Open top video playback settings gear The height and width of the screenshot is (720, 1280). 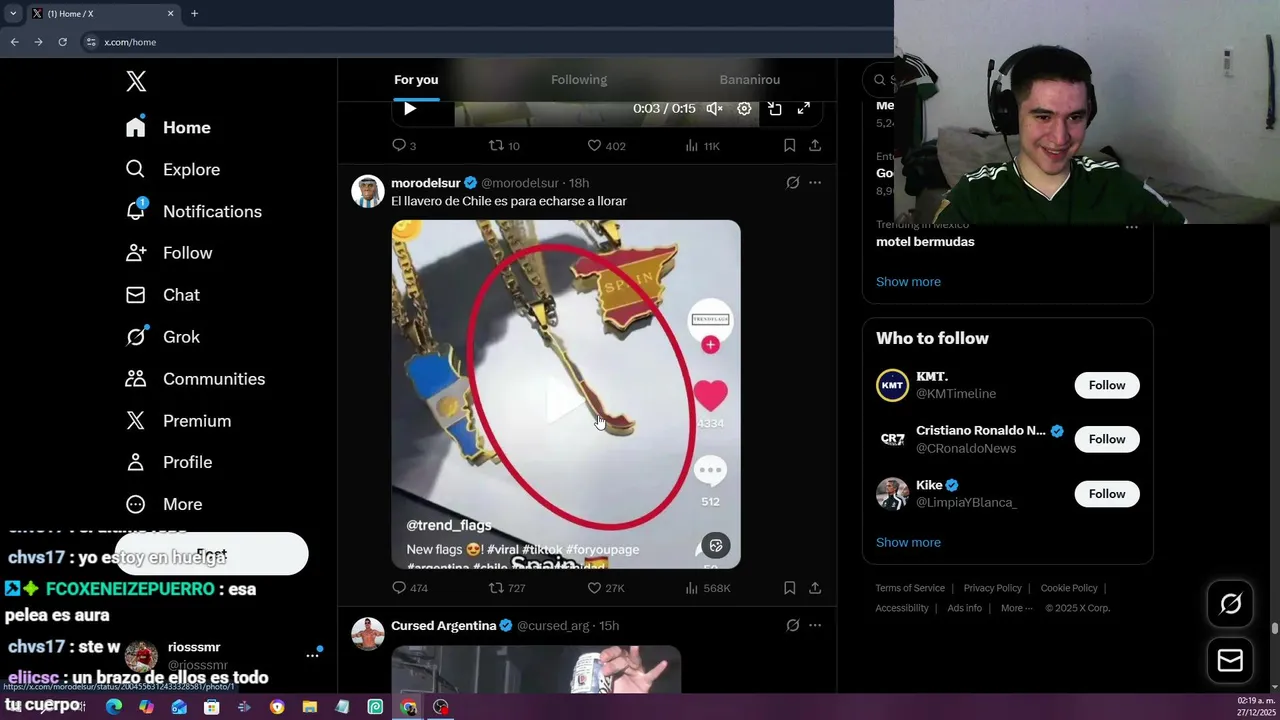click(744, 108)
